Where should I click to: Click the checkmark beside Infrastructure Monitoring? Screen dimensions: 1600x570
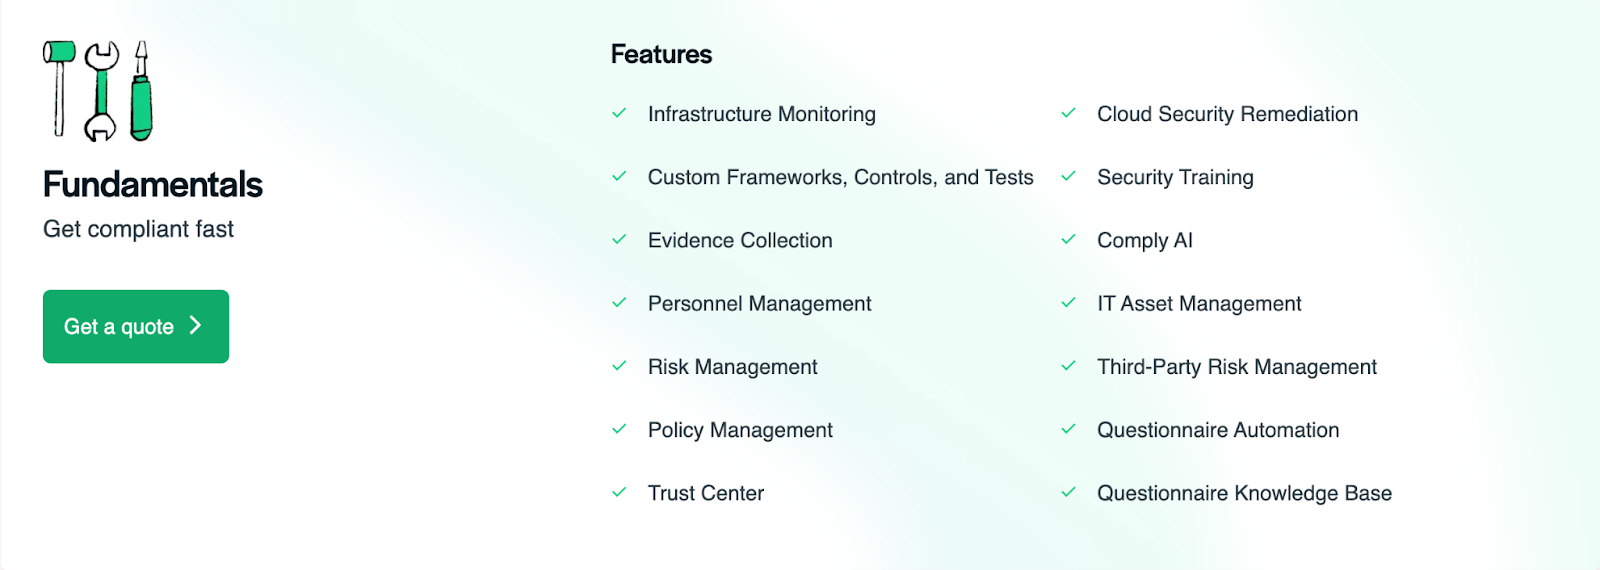point(619,114)
